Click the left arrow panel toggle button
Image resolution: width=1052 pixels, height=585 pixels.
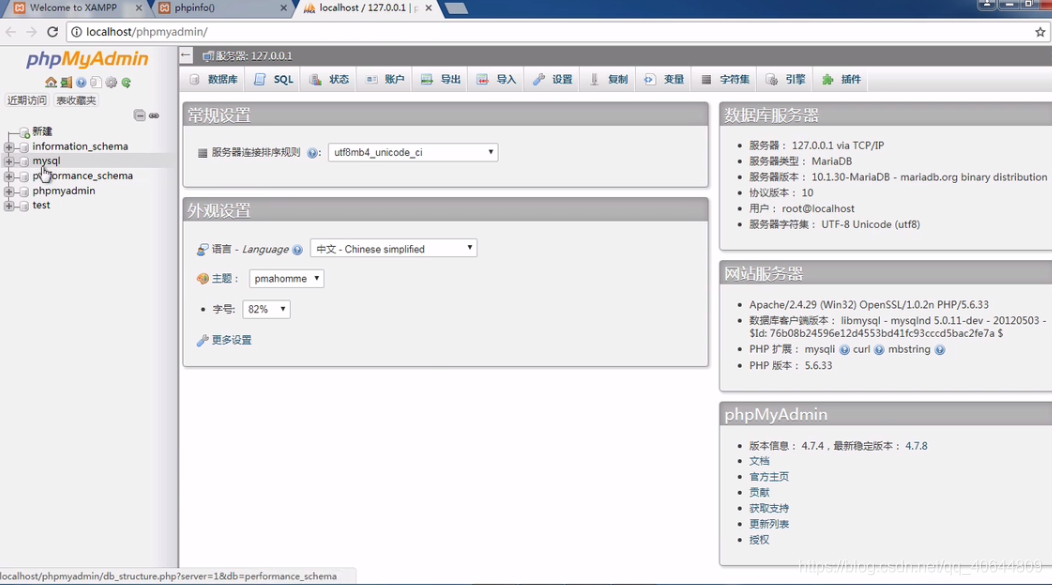(186, 56)
